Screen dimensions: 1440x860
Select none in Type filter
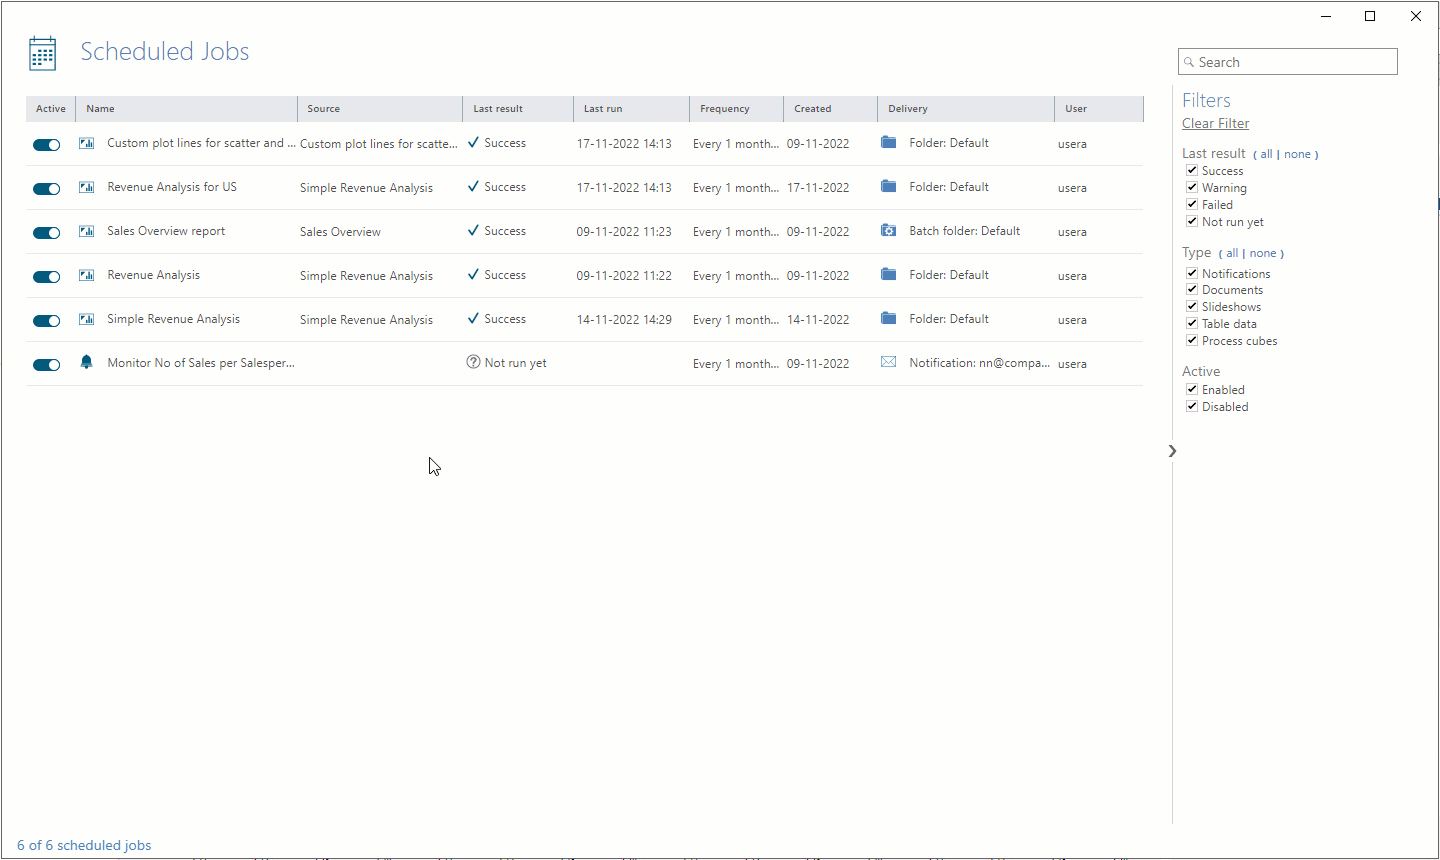point(1263,253)
